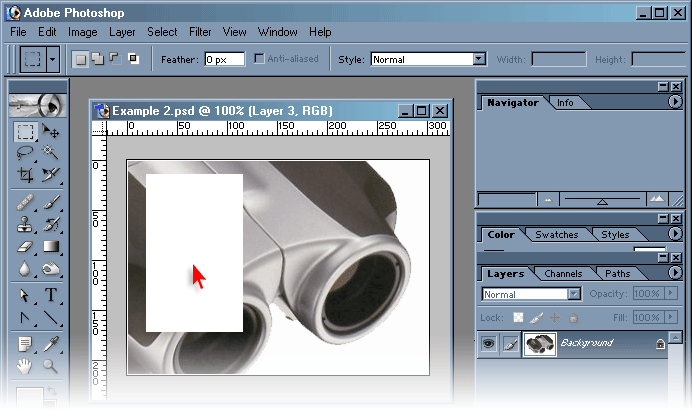Image resolution: width=692 pixels, height=410 pixels.
Task: Open the Image menu
Action: tap(83, 32)
